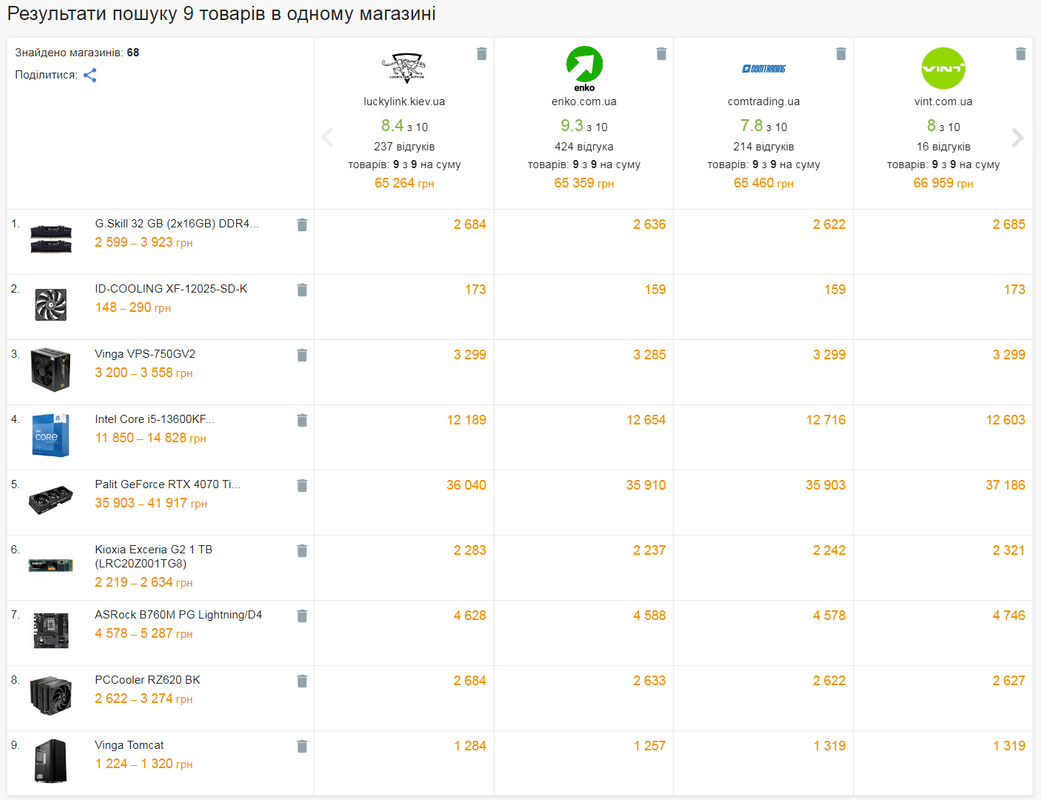Remove comtrading.ua store with trash icon
Image resolution: width=1041 pixels, height=800 pixels.
(x=841, y=54)
